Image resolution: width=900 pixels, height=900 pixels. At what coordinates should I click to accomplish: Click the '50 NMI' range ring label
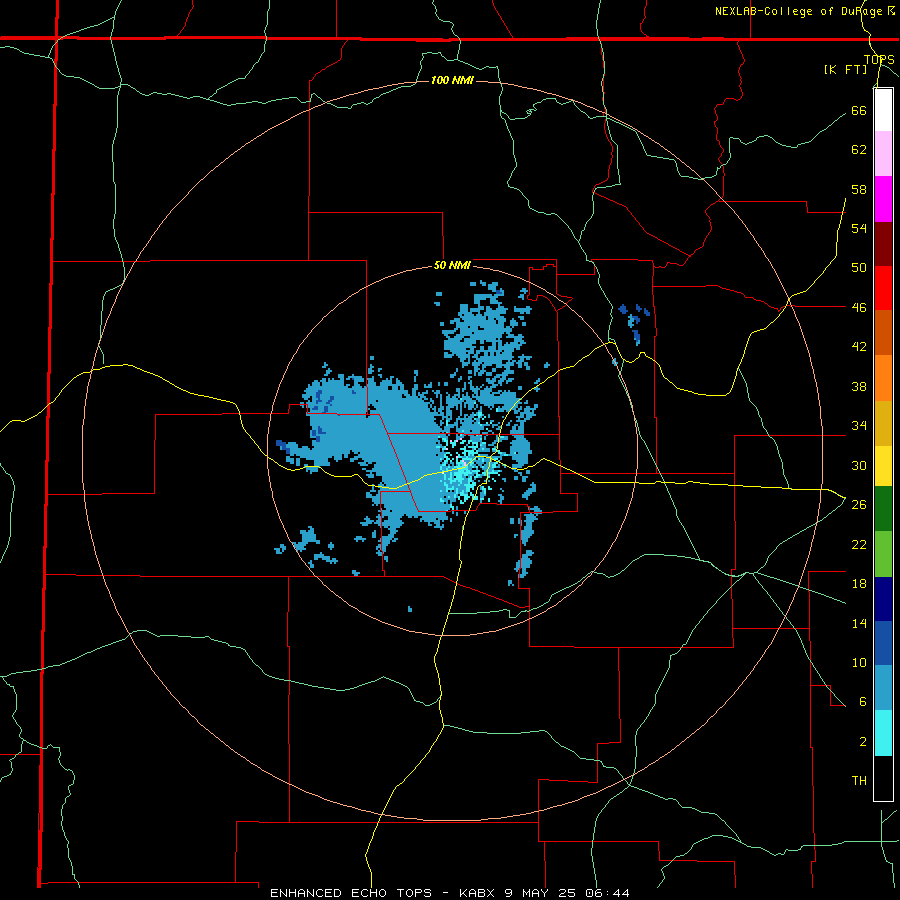point(452,265)
